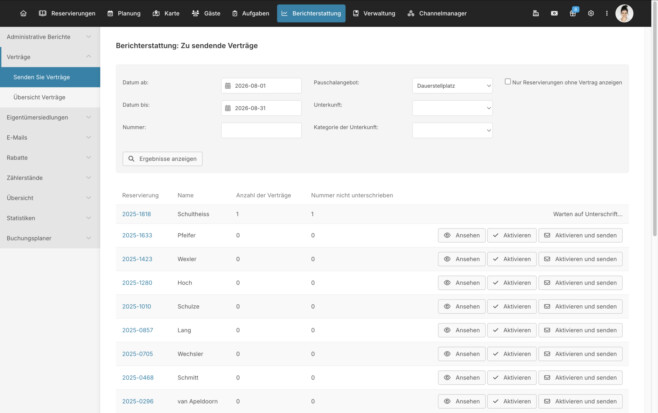This screenshot has height=413, width=658.
Task: Focus the Nummer input field
Action: click(261, 130)
